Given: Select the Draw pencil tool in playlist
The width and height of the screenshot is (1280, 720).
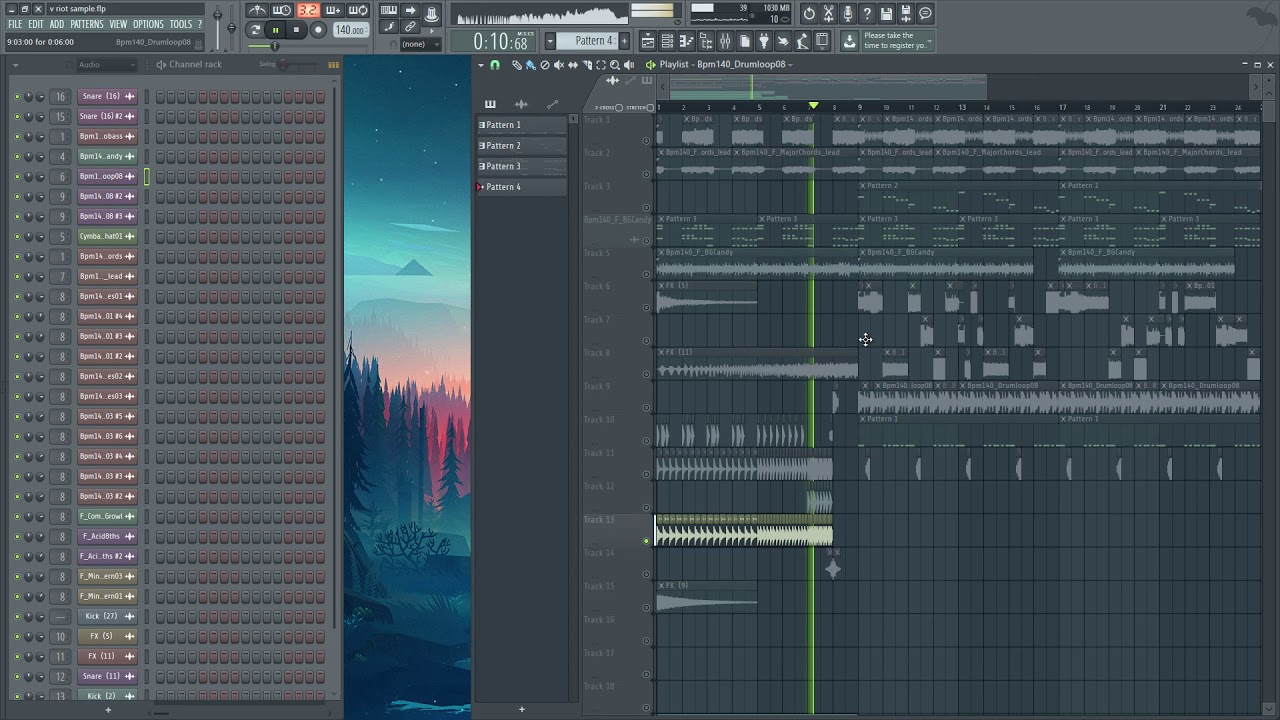Looking at the screenshot, I should [x=517, y=64].
